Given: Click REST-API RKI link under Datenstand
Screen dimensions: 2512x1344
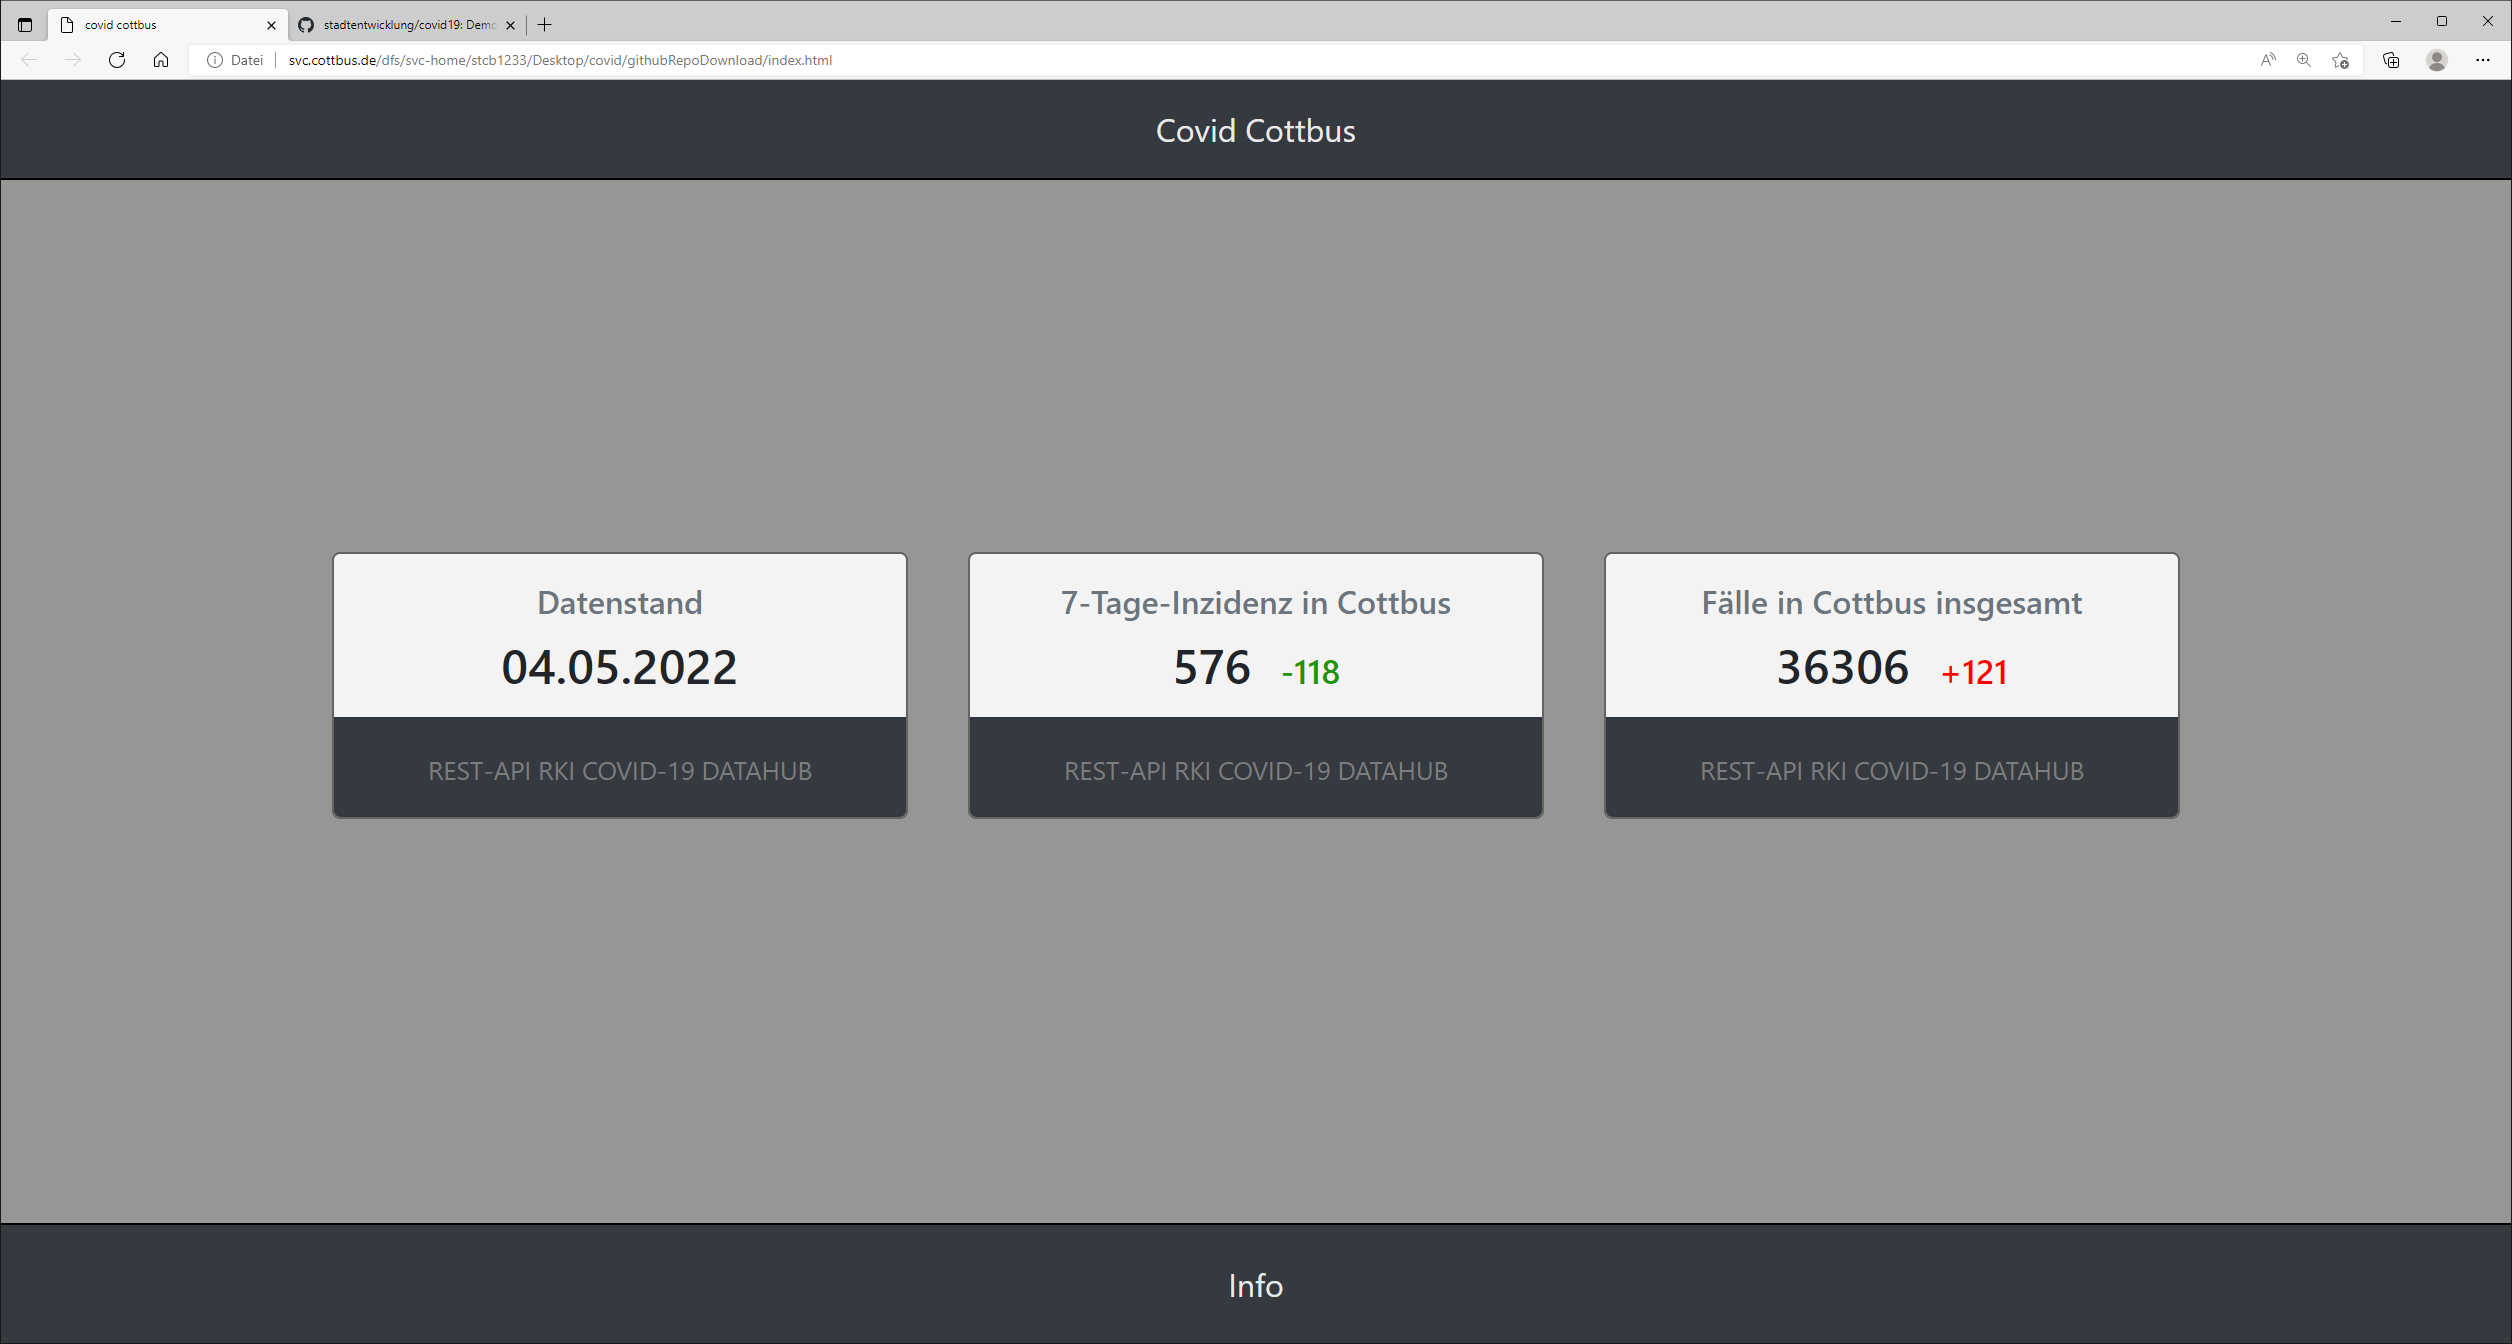Looking at the screenshot, I should click(619, 771).
